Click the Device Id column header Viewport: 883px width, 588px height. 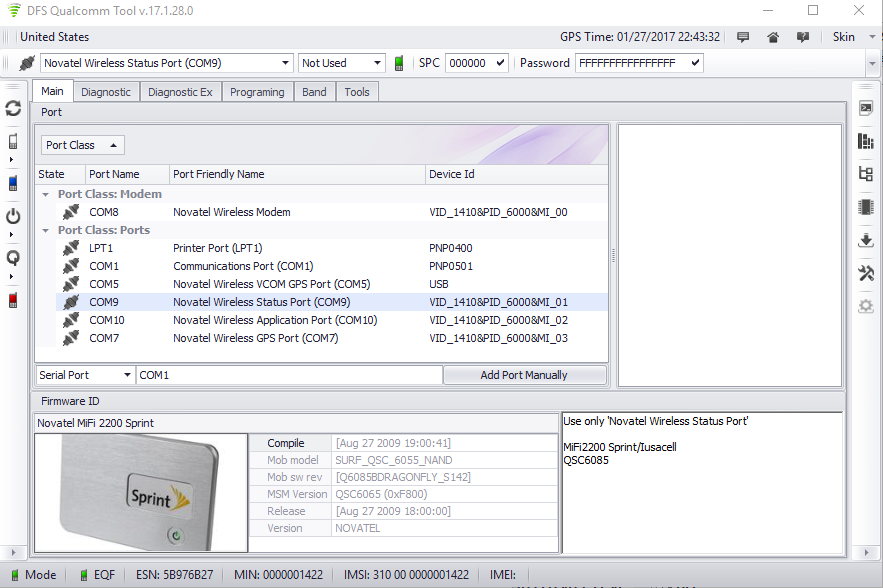click(x=516, y=175)
